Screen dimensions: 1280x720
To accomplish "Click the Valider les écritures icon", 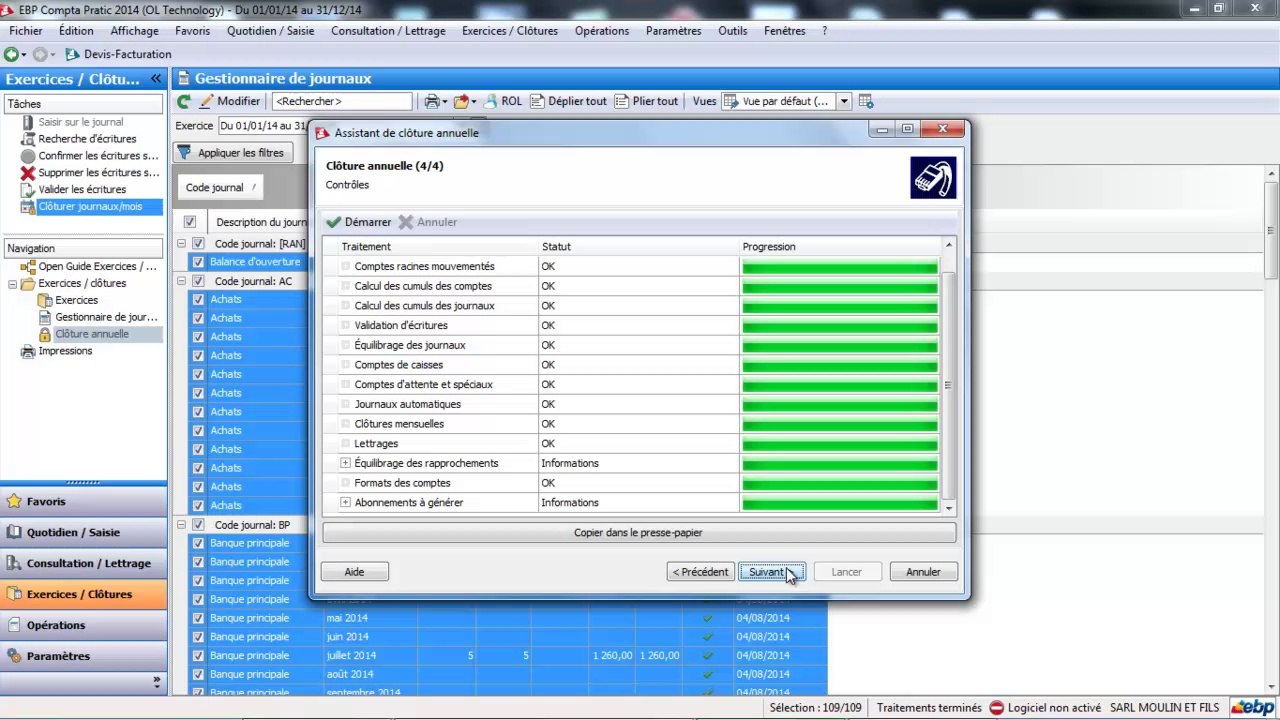I will (28, 190).
